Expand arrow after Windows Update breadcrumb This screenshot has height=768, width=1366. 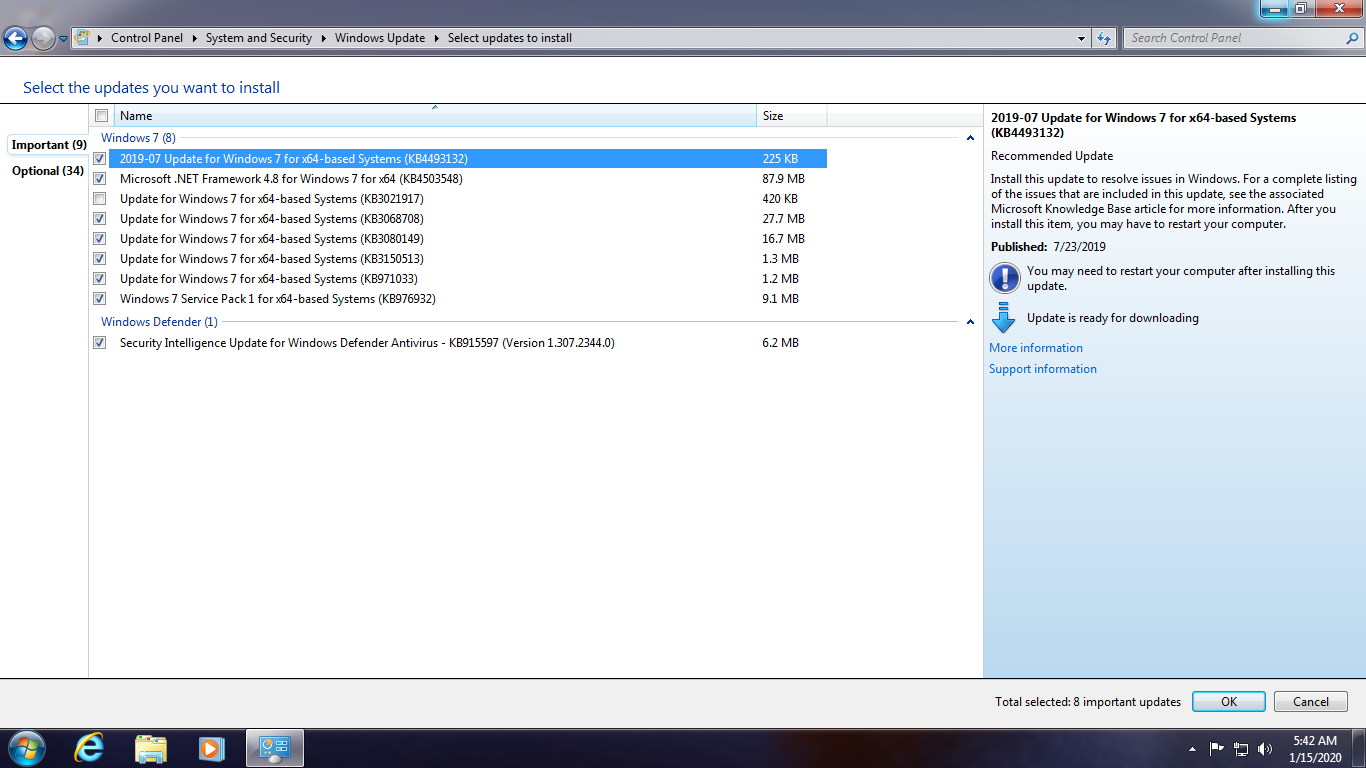437,38
